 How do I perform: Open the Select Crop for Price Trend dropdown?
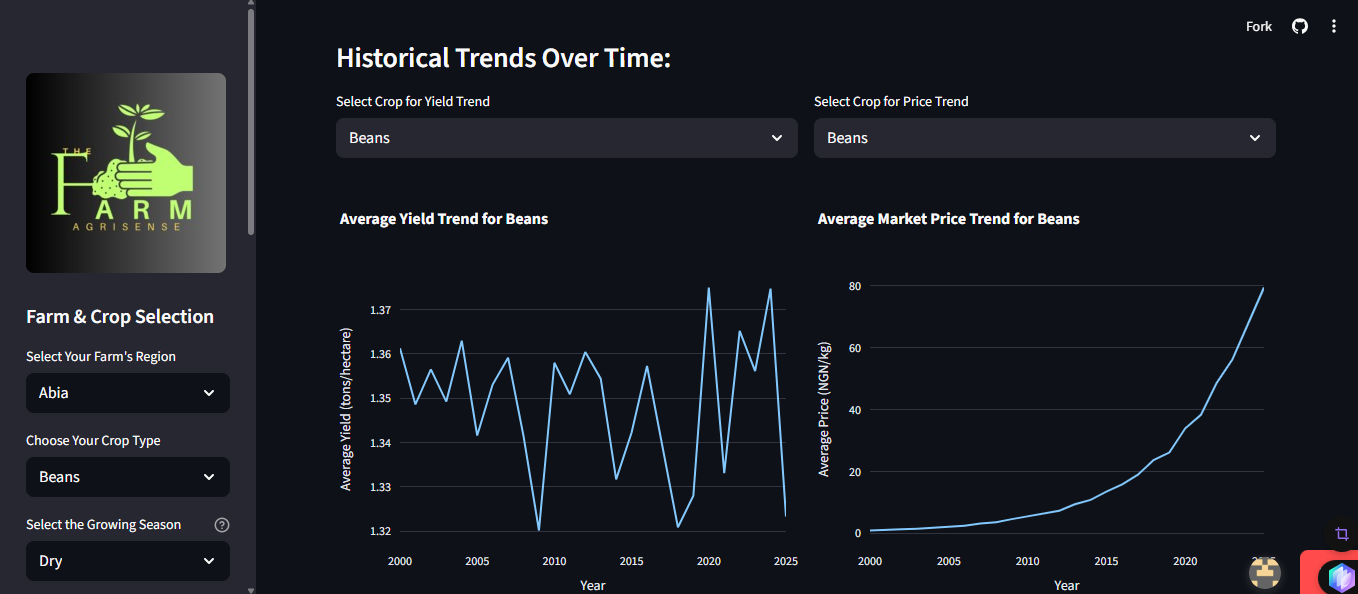[x=1044, y=138]
